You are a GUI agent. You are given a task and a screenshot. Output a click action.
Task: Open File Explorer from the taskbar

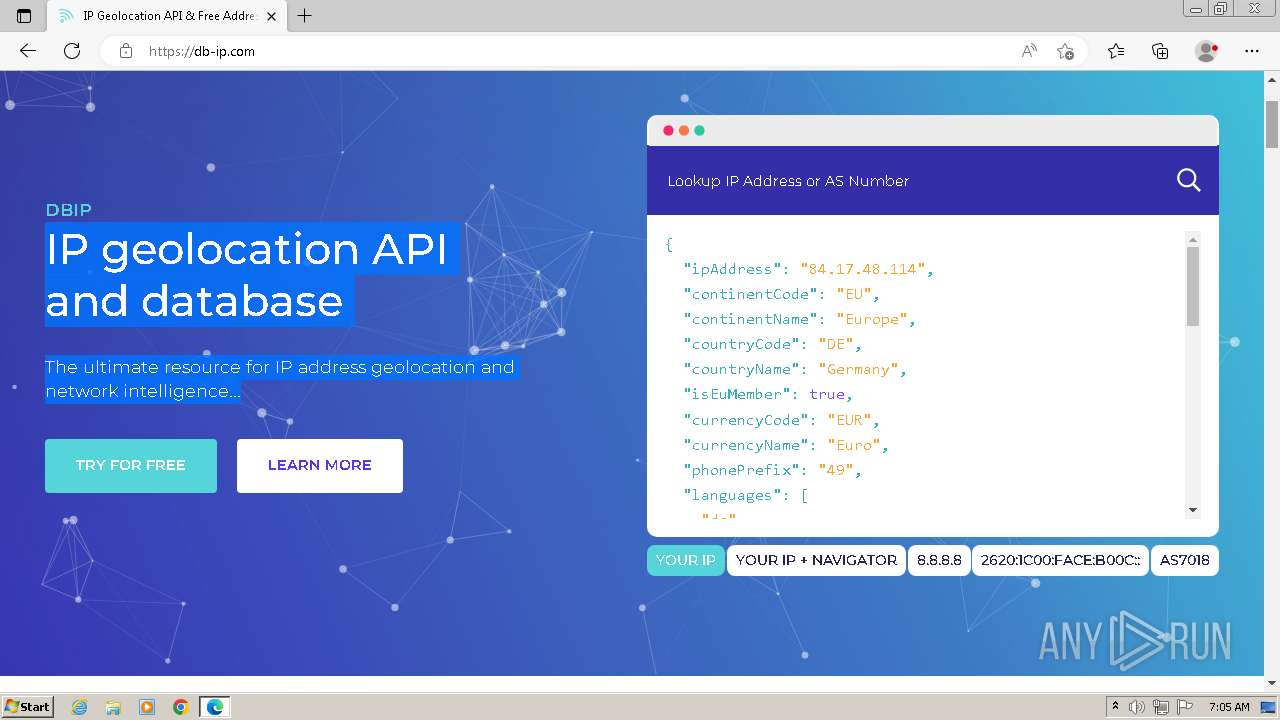(x=113, y=707)
